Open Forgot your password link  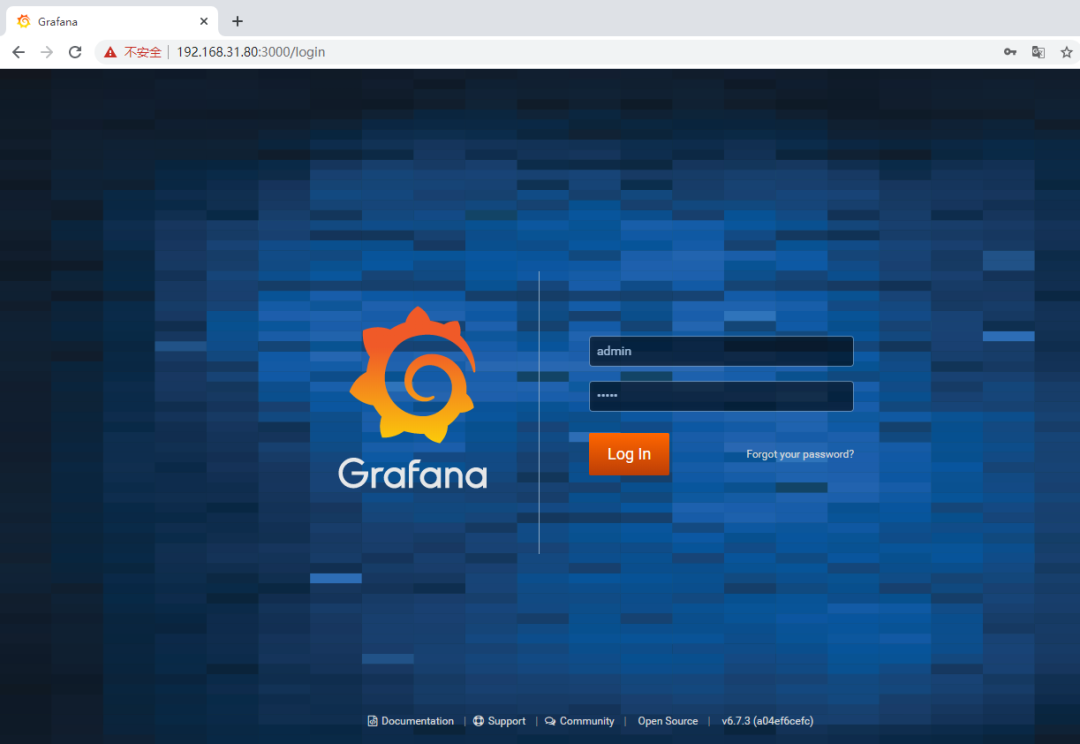[x=800, y=454]
